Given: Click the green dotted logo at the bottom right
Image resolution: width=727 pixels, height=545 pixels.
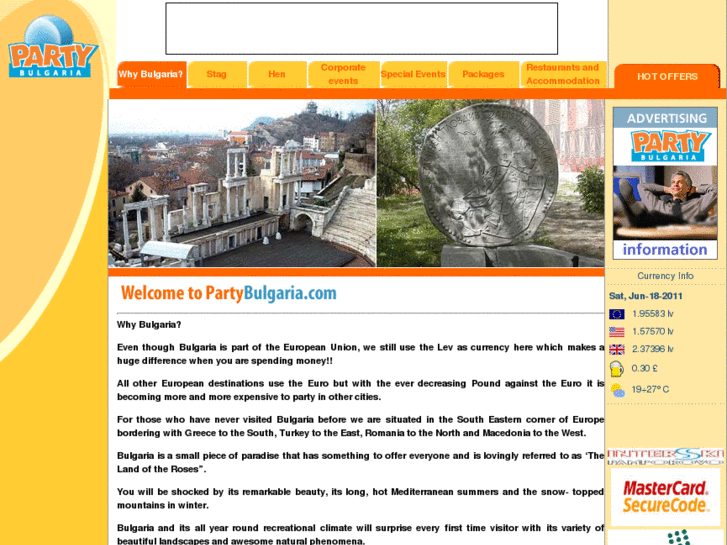Looking at the screenshot, I should (x=679, y=538).
